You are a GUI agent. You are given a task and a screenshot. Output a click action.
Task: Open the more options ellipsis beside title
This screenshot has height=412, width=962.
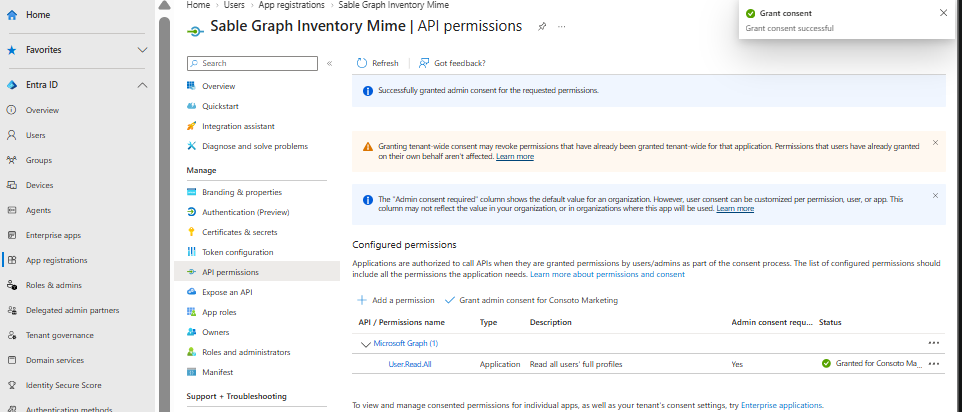561,26
